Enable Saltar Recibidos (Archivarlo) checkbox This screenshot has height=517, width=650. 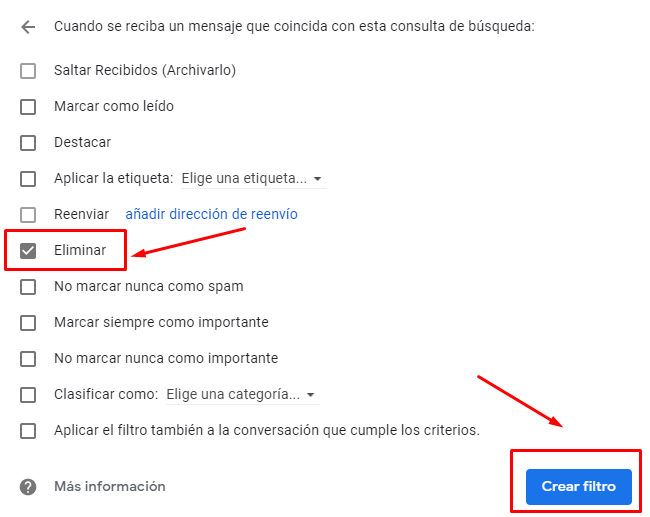point(28,71)
